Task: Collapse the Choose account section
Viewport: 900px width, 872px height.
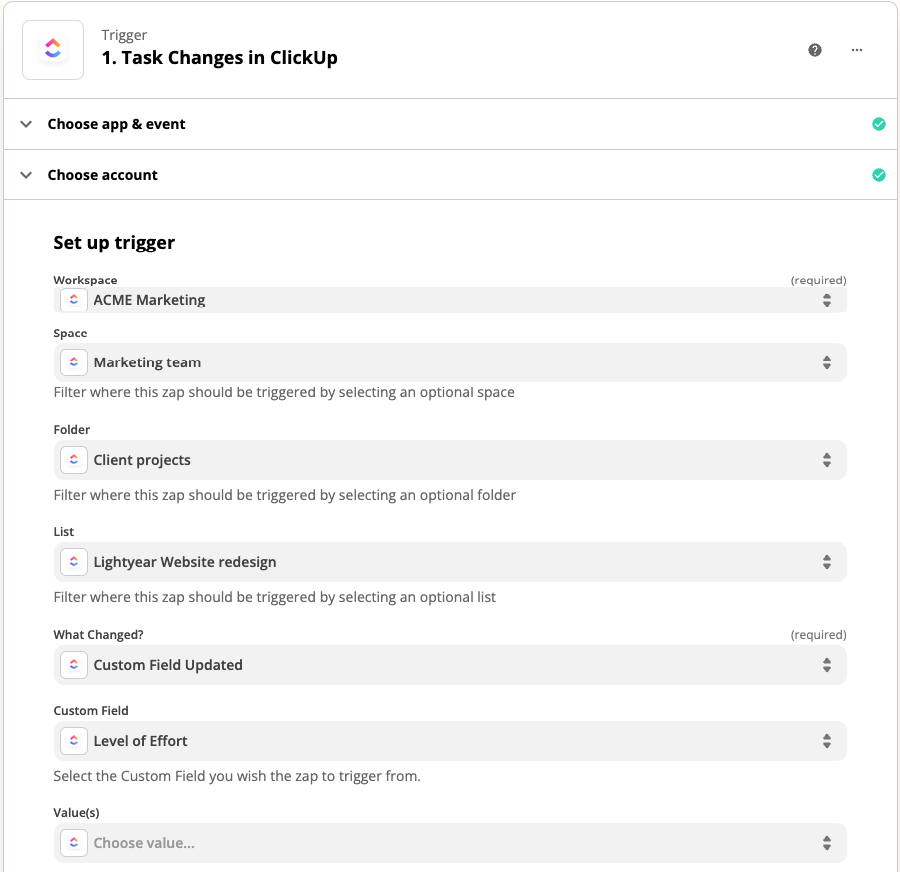Action: (26, 174)
